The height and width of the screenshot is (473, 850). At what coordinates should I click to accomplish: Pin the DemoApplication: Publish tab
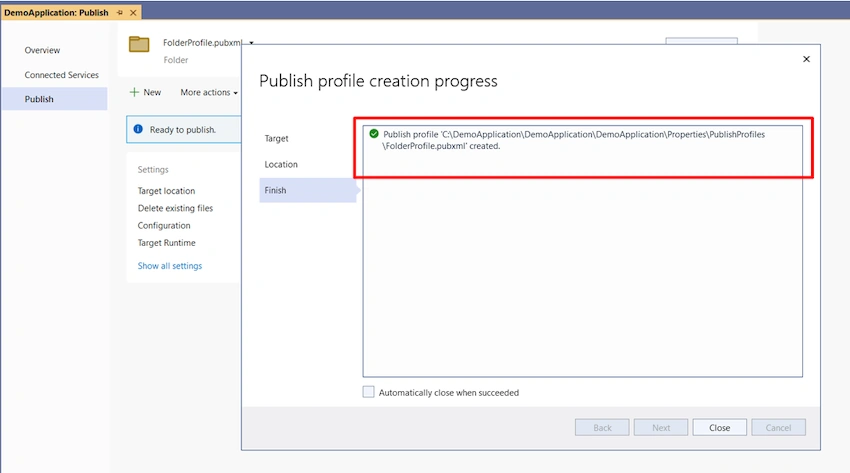(x=120, y=12)
